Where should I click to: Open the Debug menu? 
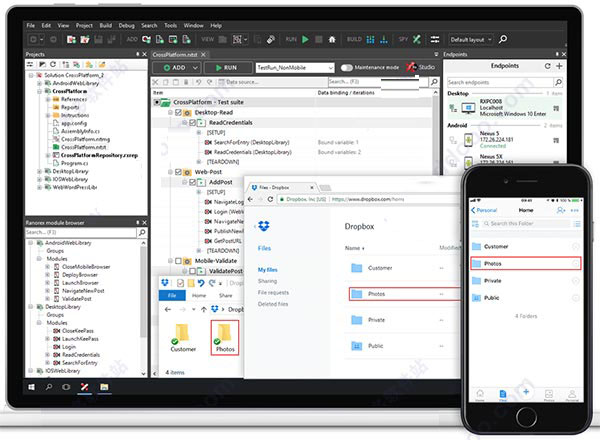click(x=126, y=23)
